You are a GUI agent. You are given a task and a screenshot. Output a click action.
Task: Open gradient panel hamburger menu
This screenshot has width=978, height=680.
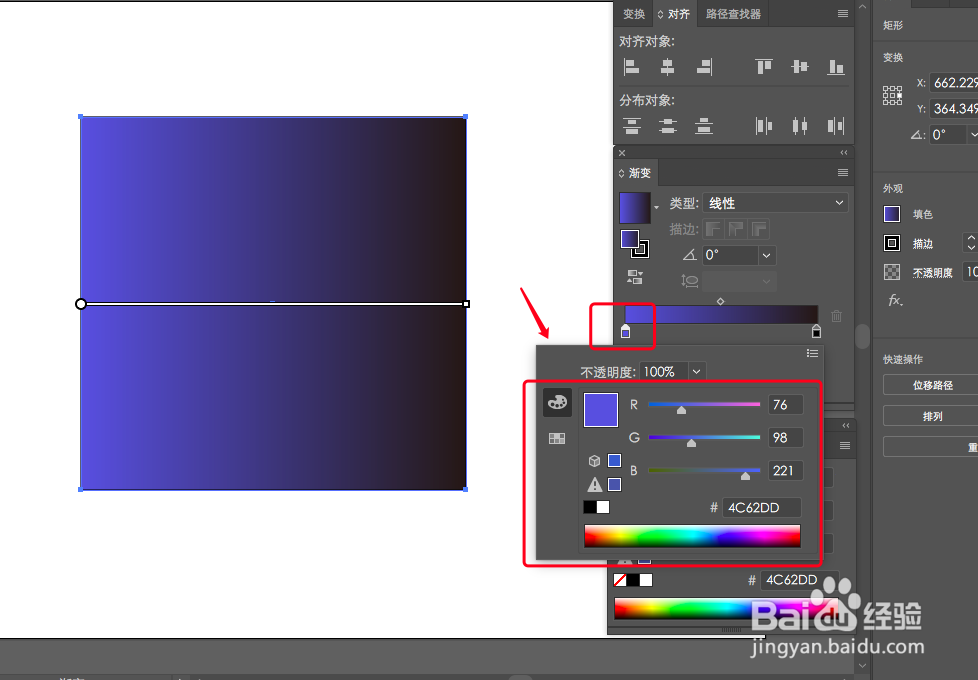coord(843,173)
